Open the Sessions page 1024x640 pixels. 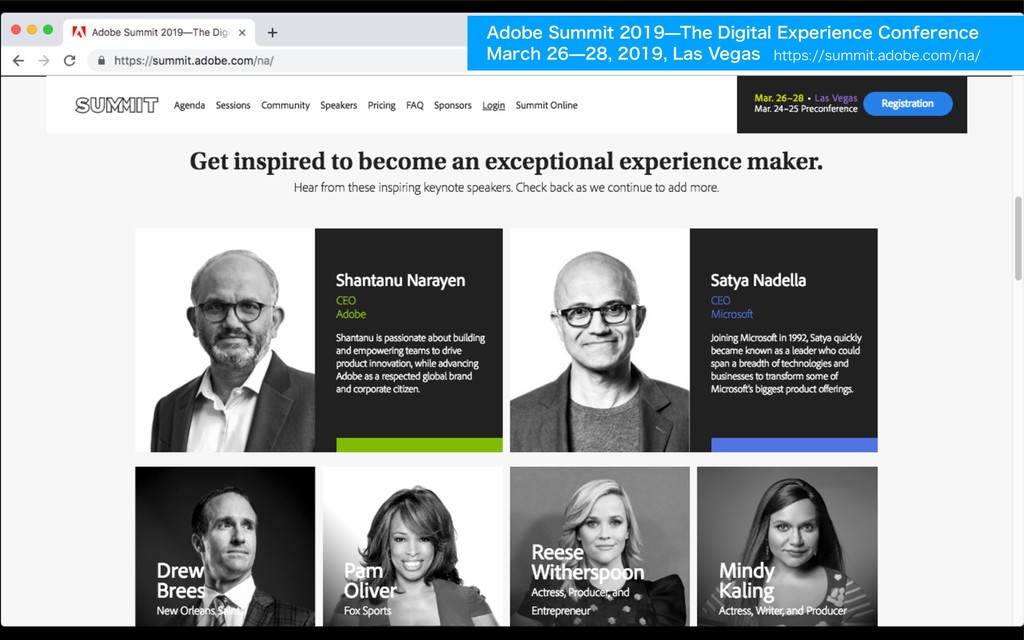click(233, 105)
